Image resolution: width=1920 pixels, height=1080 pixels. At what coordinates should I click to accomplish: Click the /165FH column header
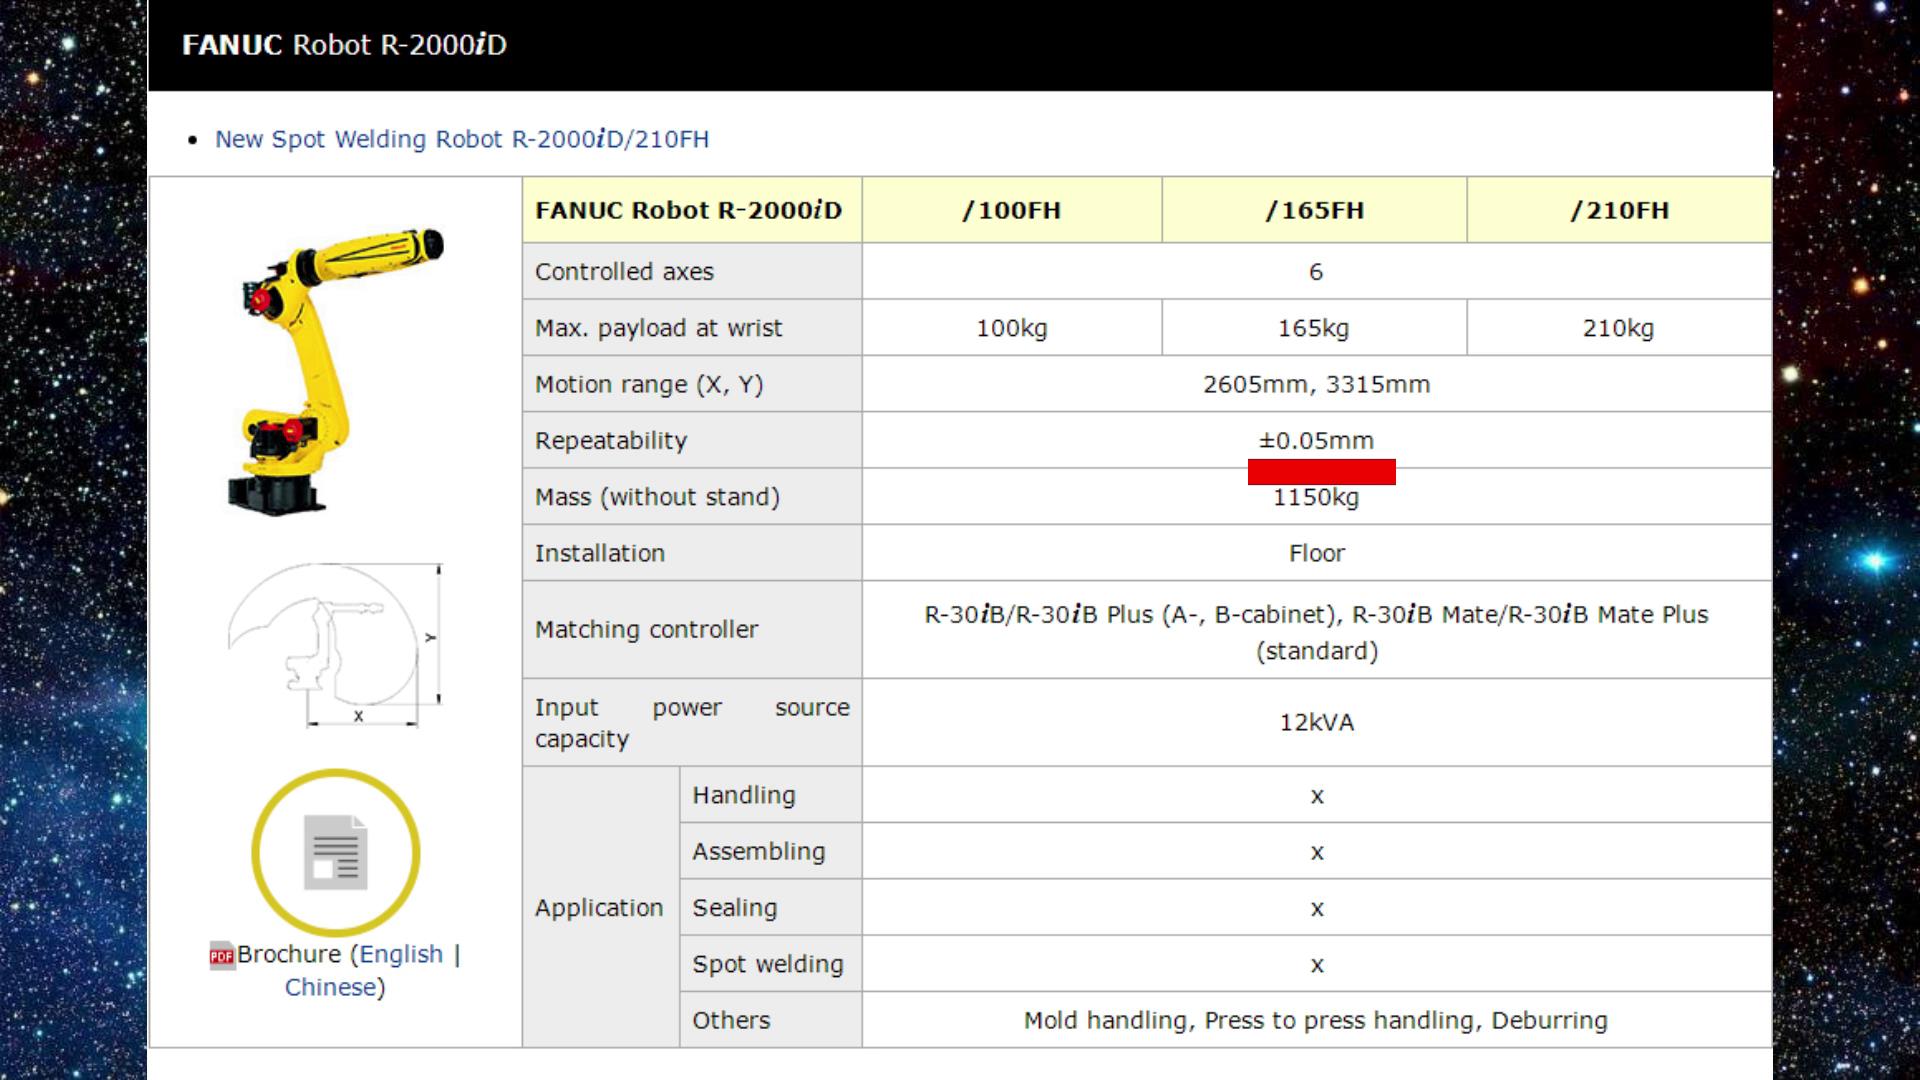coord(1314,210)
